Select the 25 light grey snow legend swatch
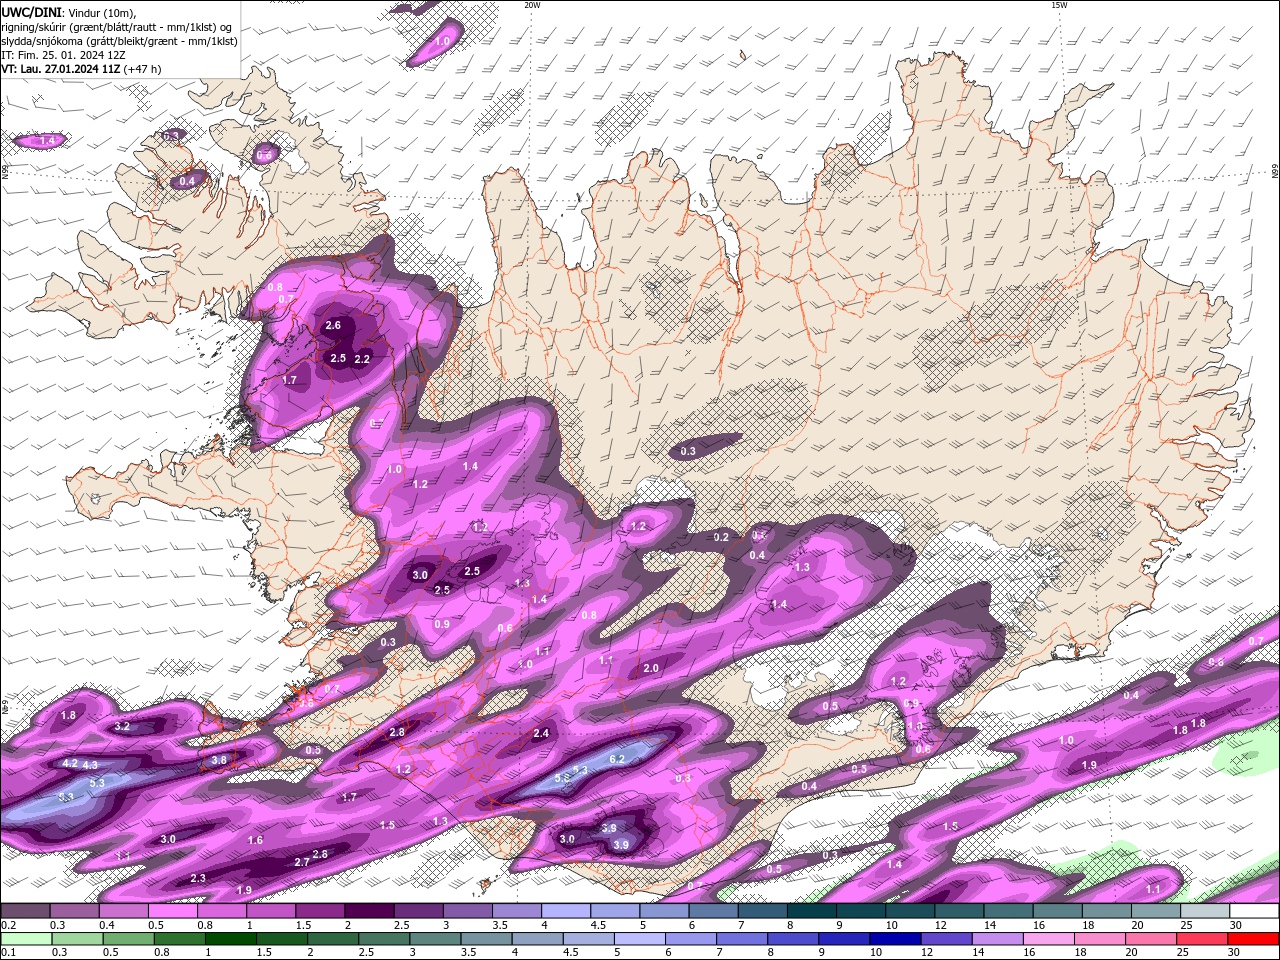 pyautogui.click(x=1206, y=911)
